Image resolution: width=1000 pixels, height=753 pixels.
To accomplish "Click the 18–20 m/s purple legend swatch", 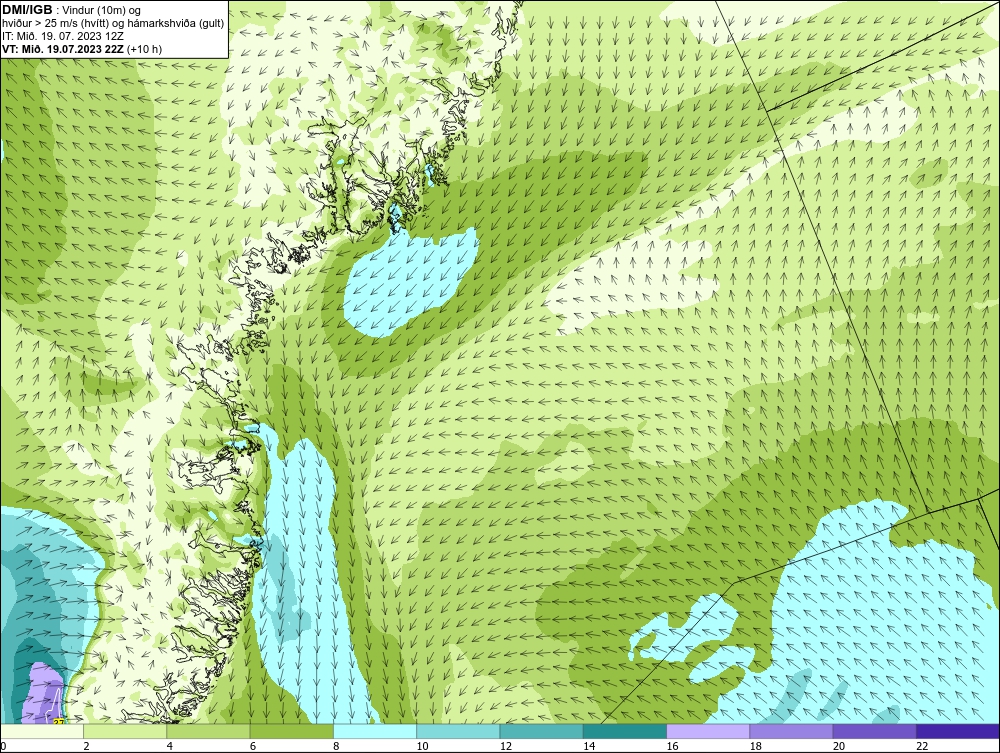I will pyautogui.click(x=791, y=731).
